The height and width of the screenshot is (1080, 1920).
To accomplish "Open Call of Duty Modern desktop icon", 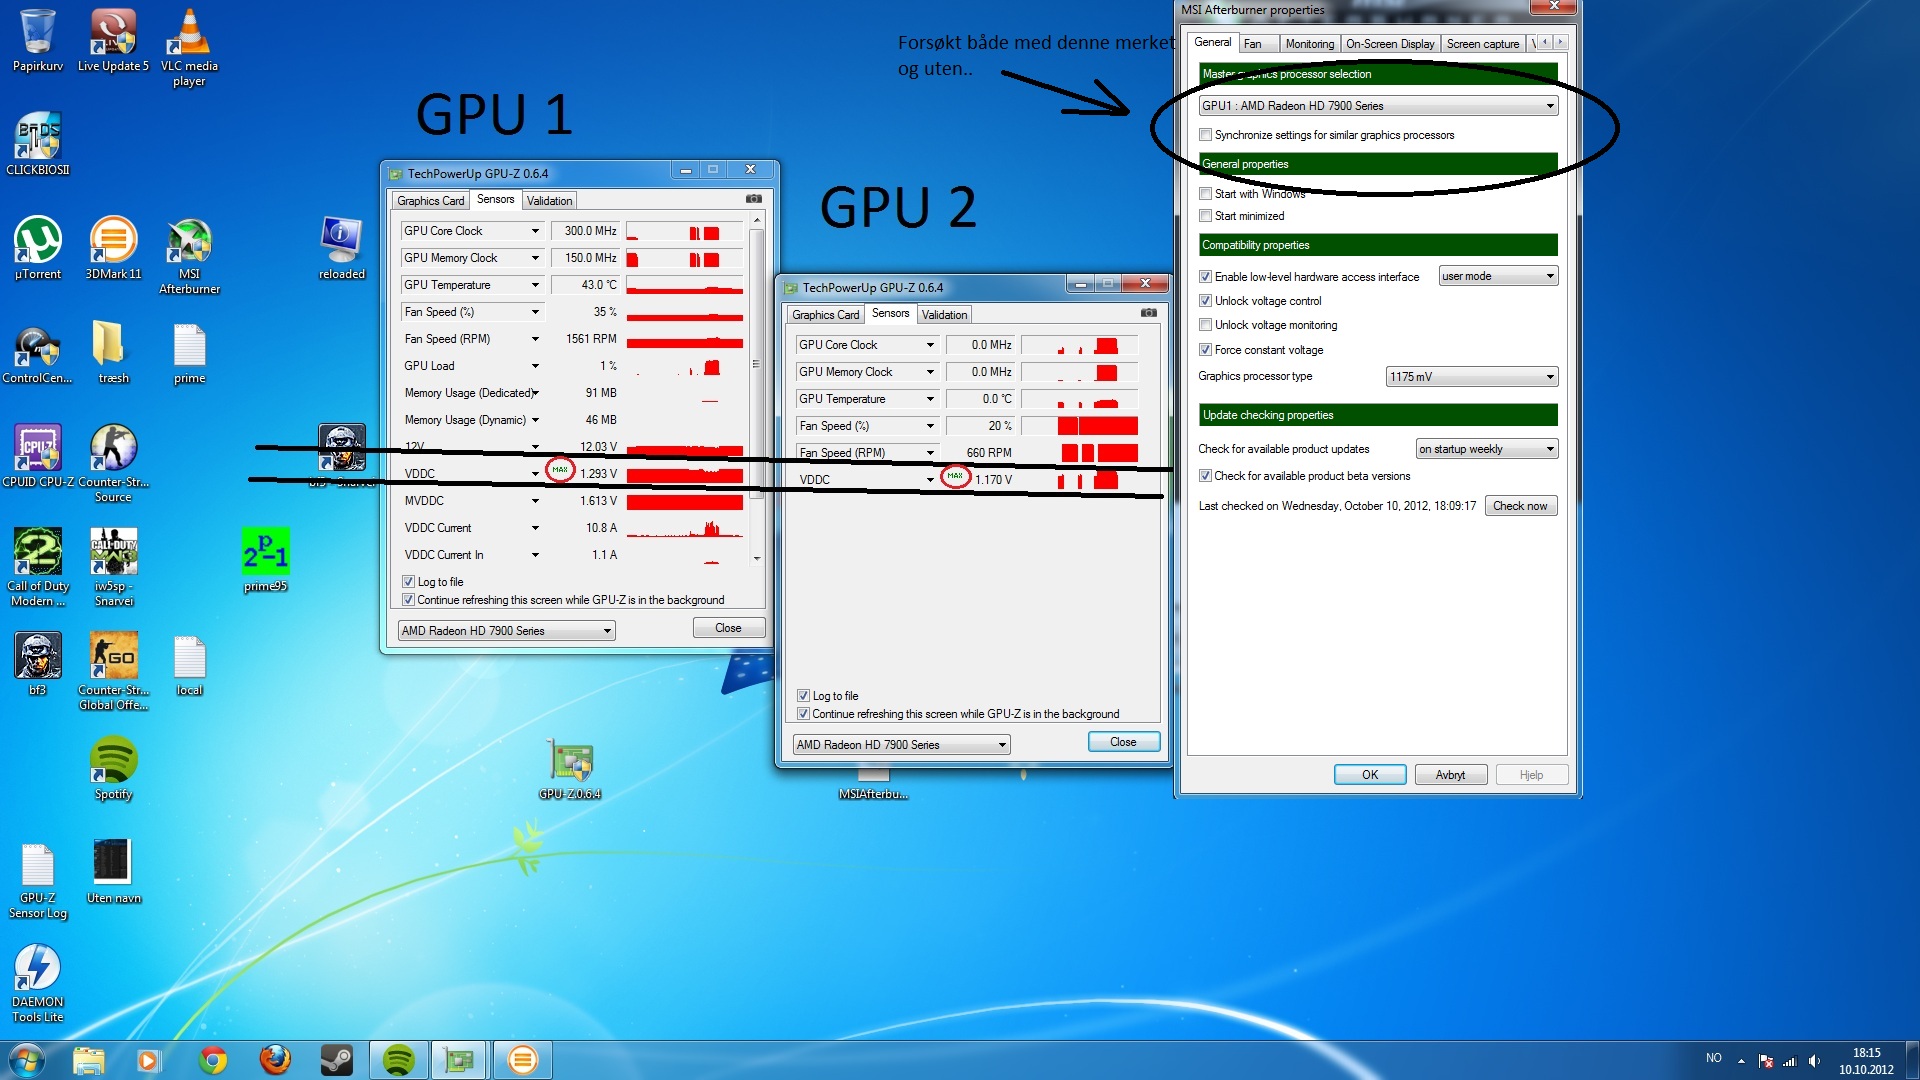I will (x=37, y=567).
